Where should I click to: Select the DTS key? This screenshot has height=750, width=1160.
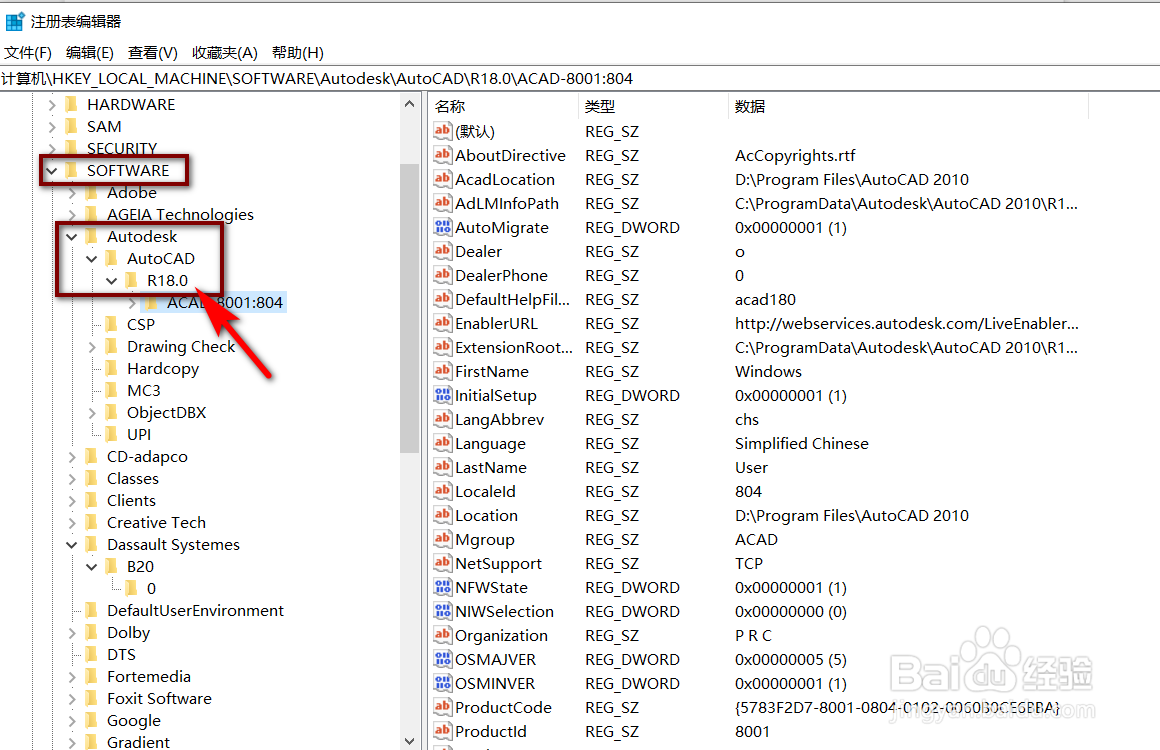click(x=121, y=655)
